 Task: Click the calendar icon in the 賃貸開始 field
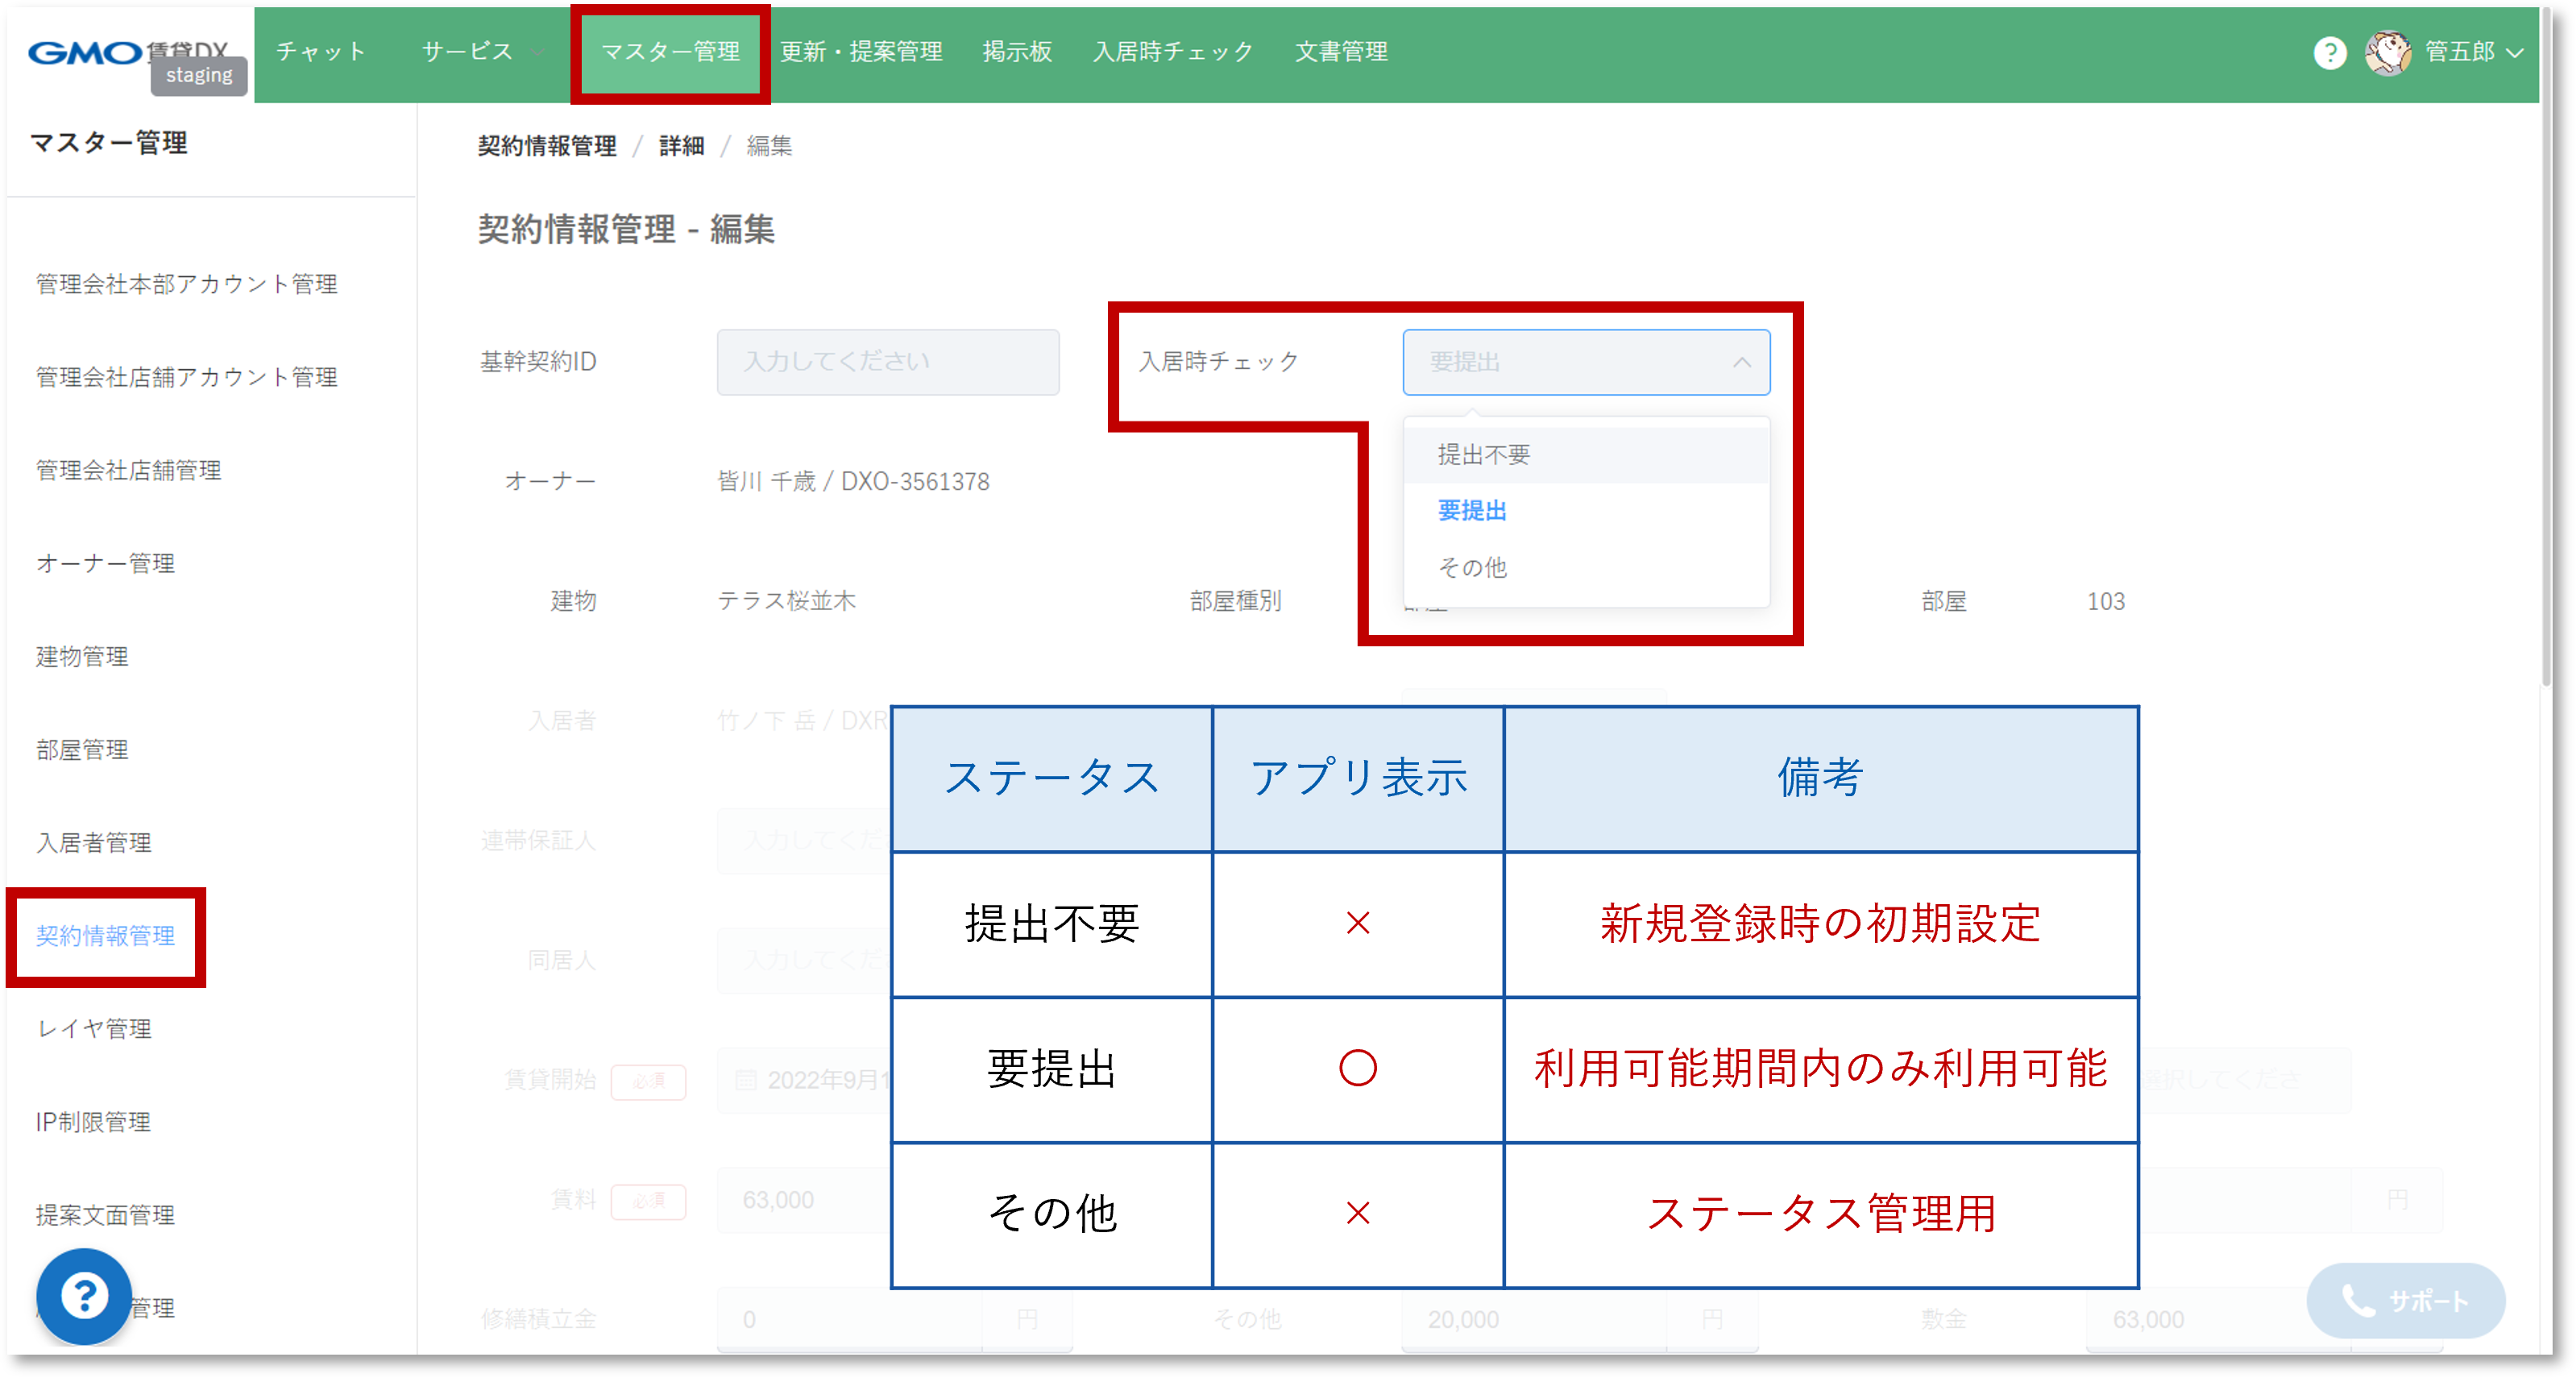[745, 1081]
